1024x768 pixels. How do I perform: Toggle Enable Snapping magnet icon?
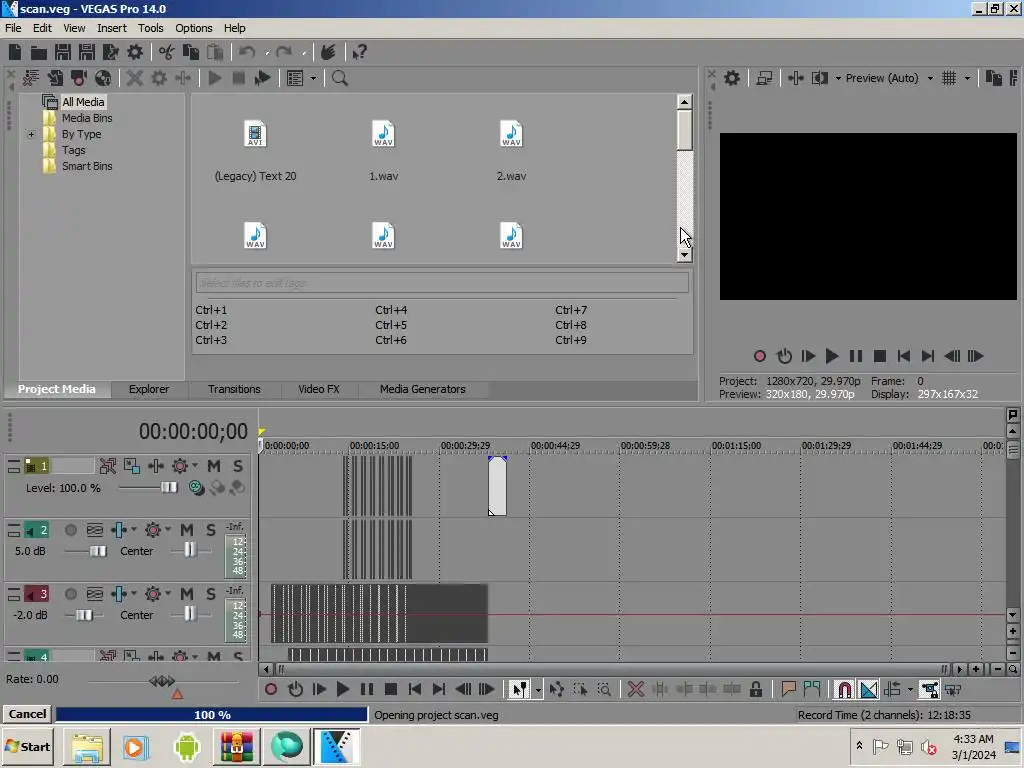[x=844, y=690]
